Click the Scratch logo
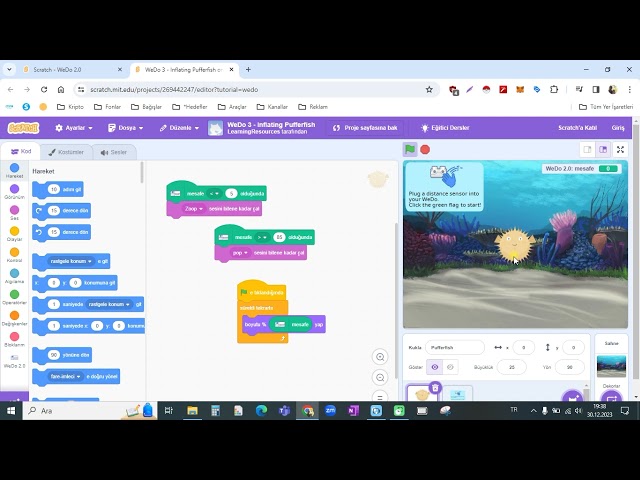This screenshot has height=480, width=640. (x=23, y=128)
